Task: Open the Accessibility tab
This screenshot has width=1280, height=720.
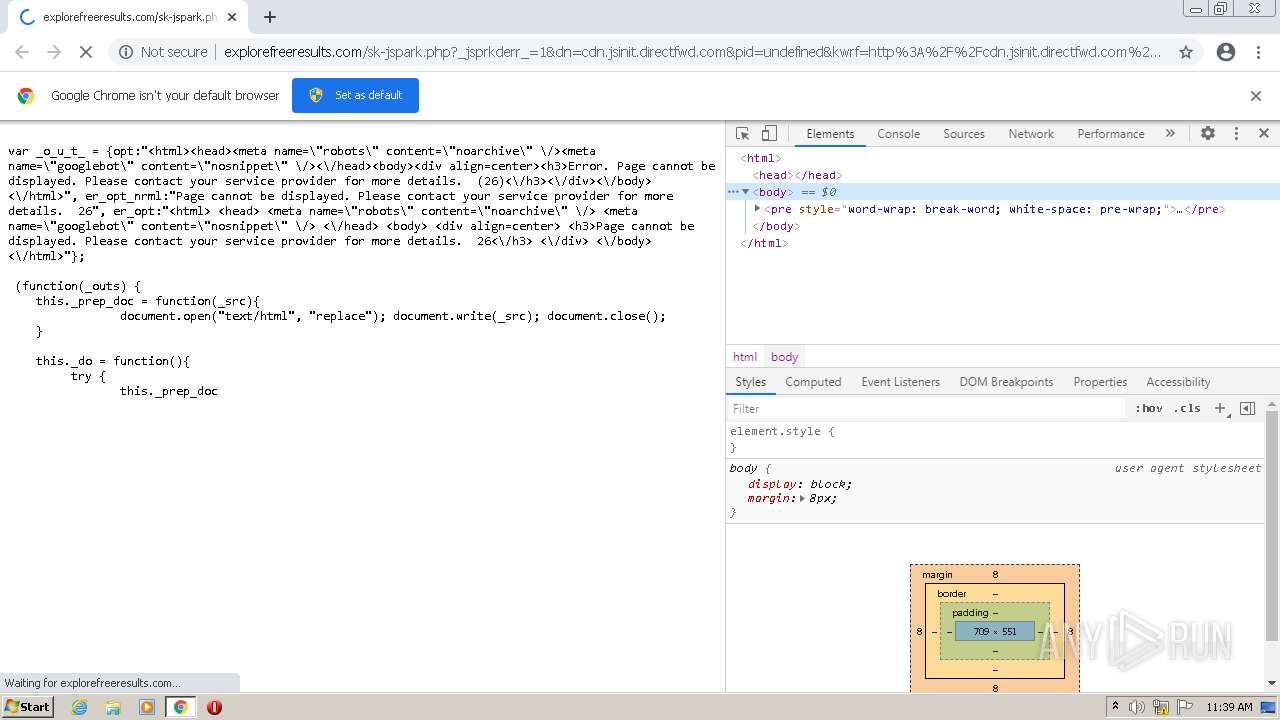Action: click(x=1178, y=382)
